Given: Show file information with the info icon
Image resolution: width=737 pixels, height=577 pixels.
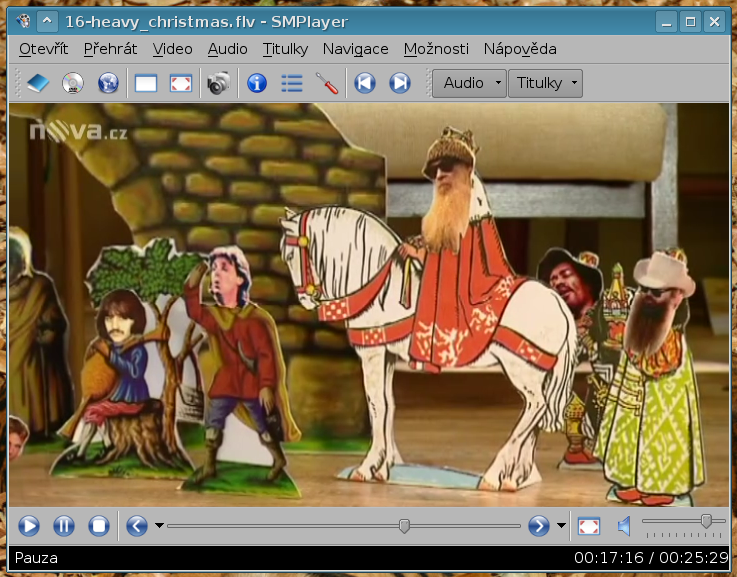Looking at the screenshot, I should point(257,84).
